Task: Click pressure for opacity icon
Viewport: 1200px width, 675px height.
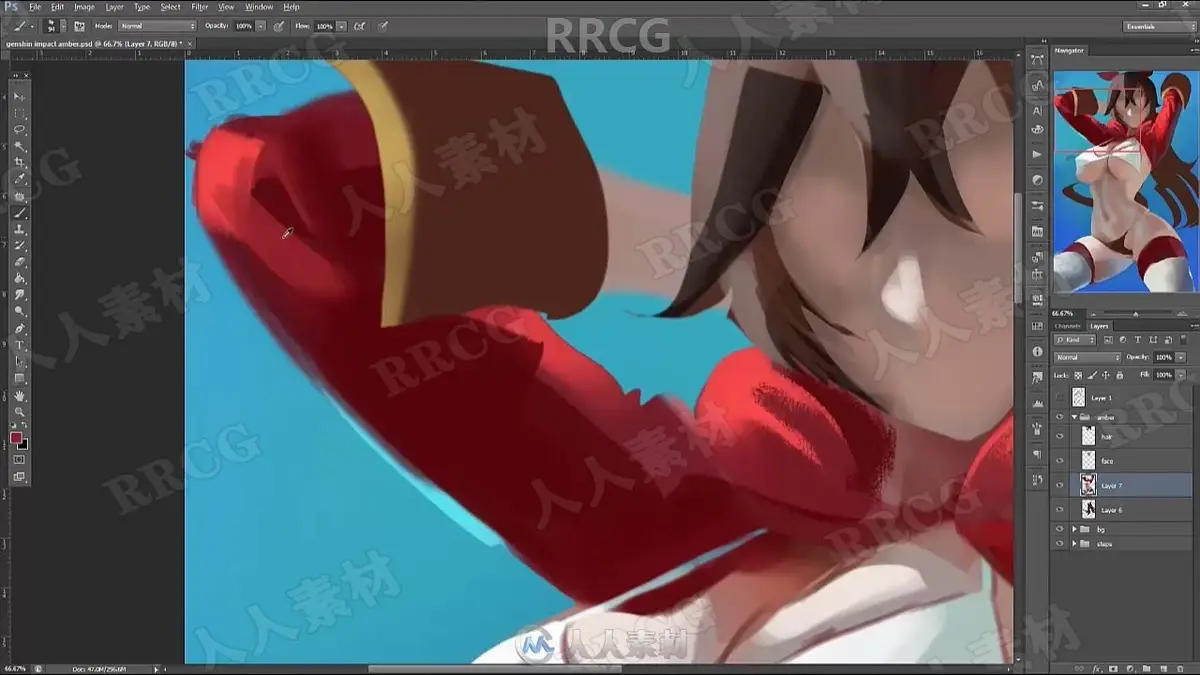Action: pyautogui.click(x=278, y=26)
